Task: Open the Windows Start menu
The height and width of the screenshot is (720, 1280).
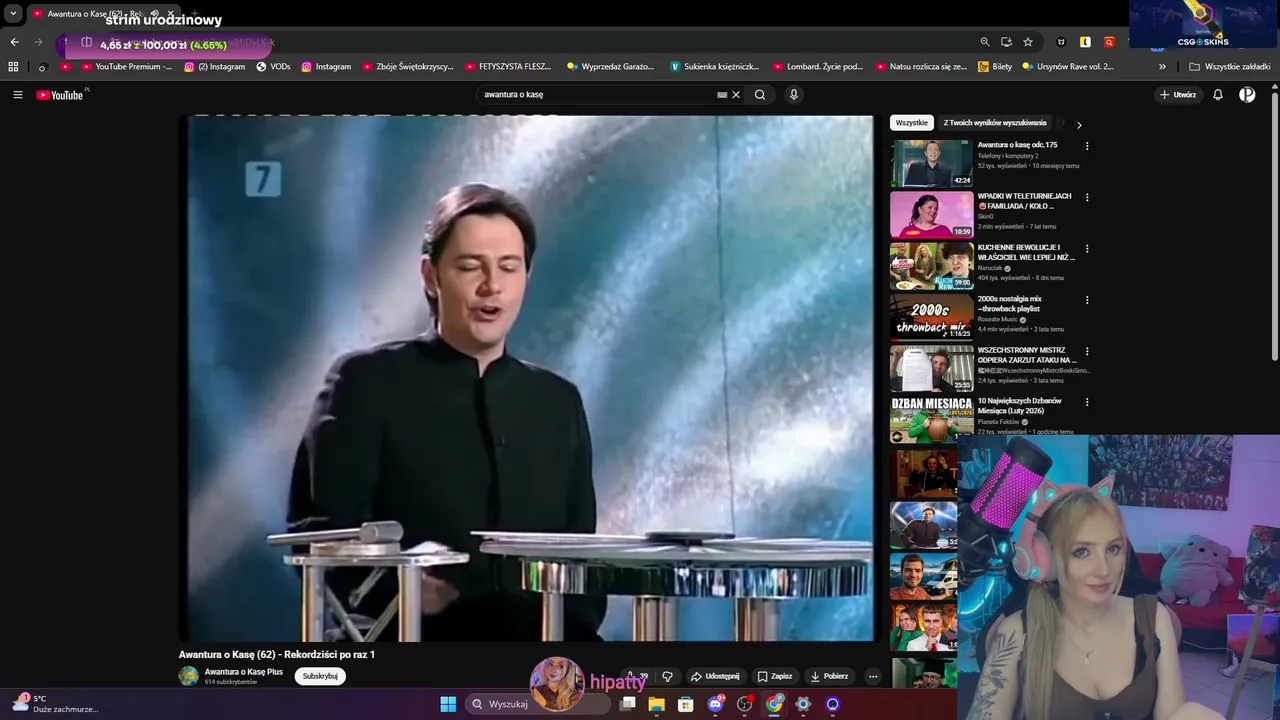Action: pos(448,704)
